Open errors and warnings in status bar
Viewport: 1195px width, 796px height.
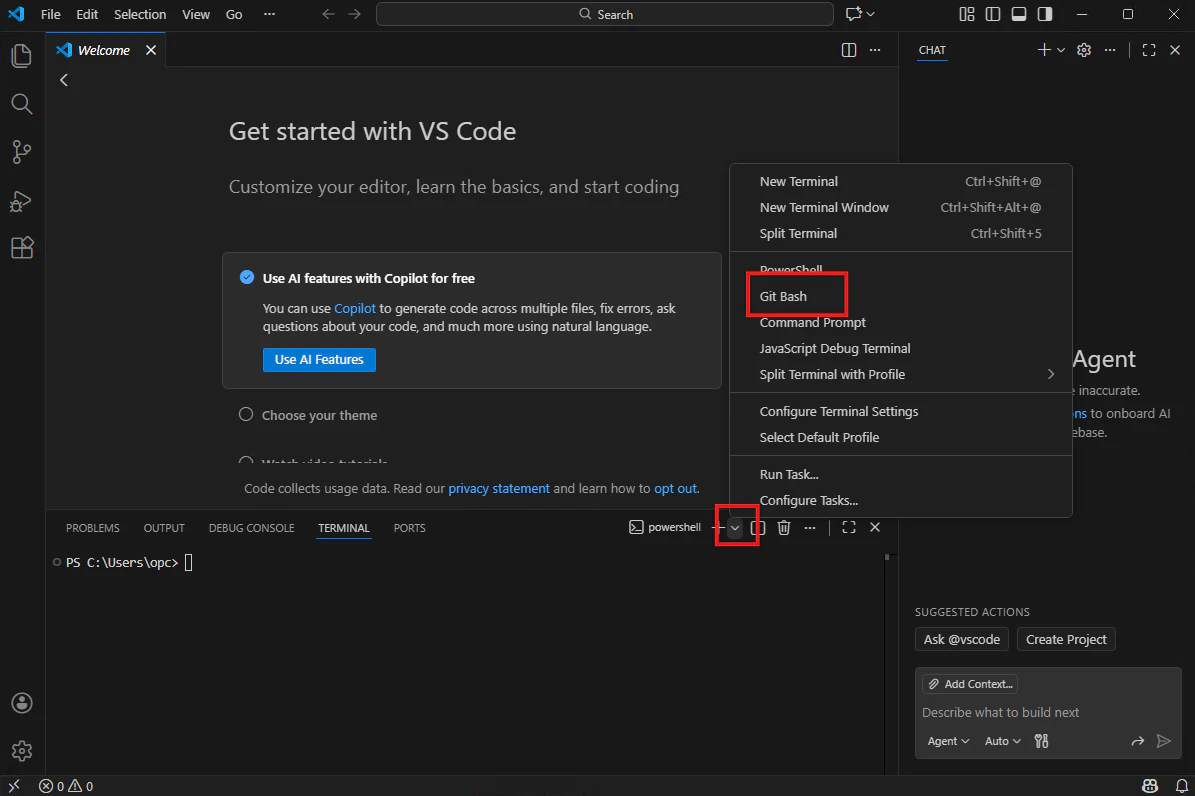point(66,786)
